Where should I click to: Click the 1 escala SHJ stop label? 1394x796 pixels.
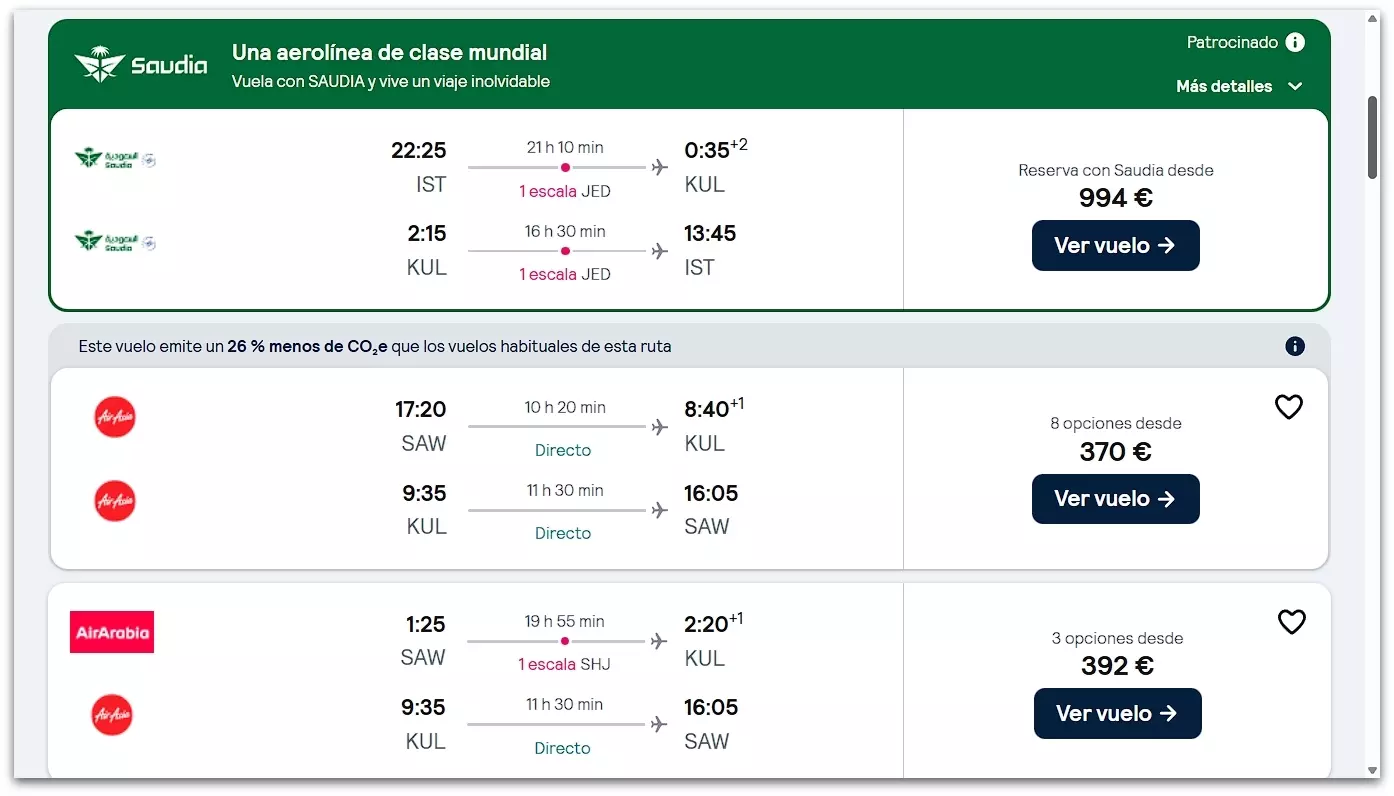564,664
